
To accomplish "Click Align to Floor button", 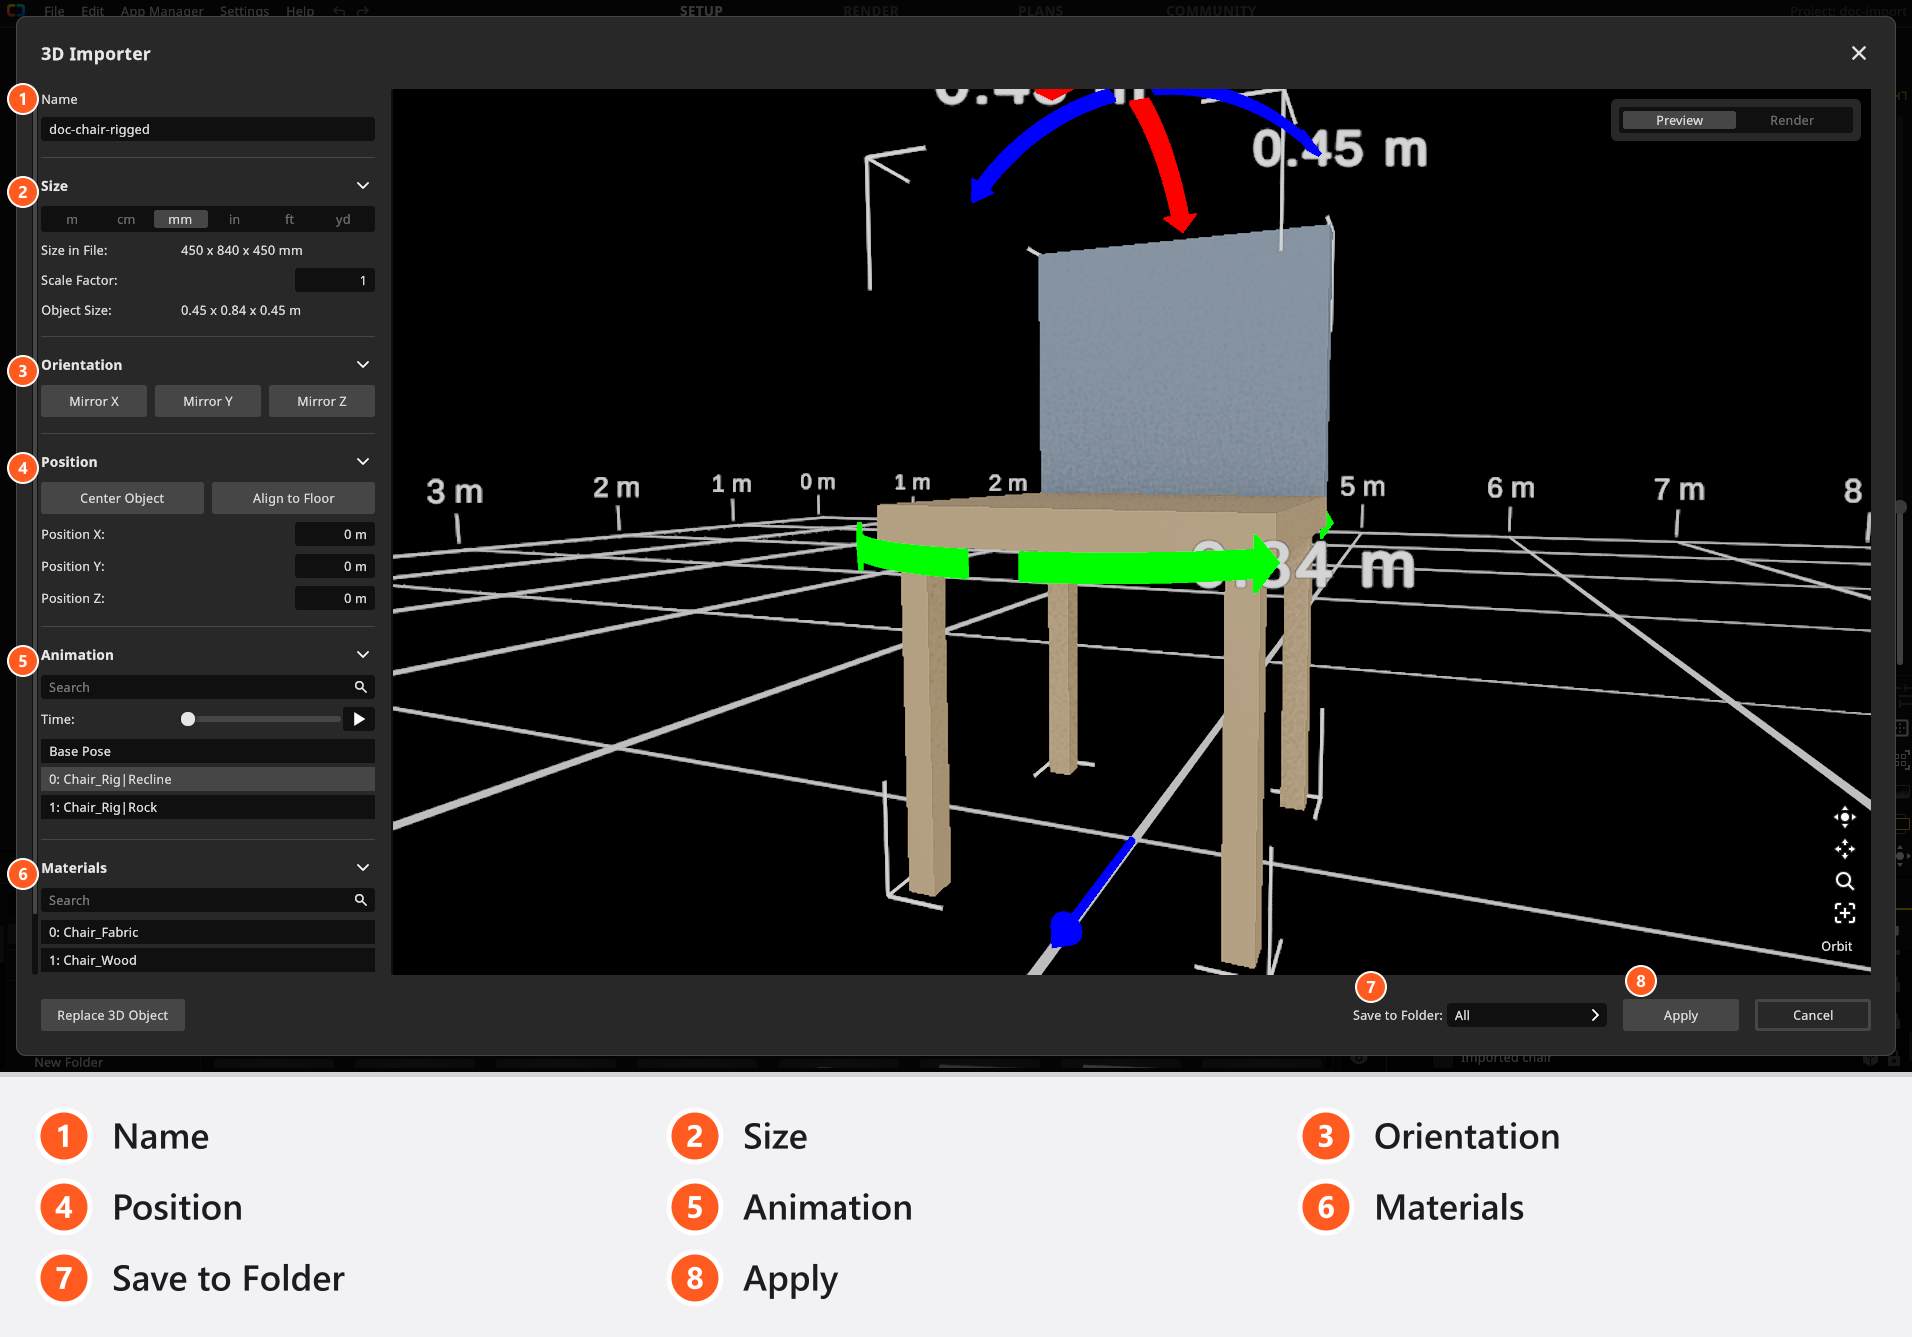I will pyautogui.click(x=293, y=498).
